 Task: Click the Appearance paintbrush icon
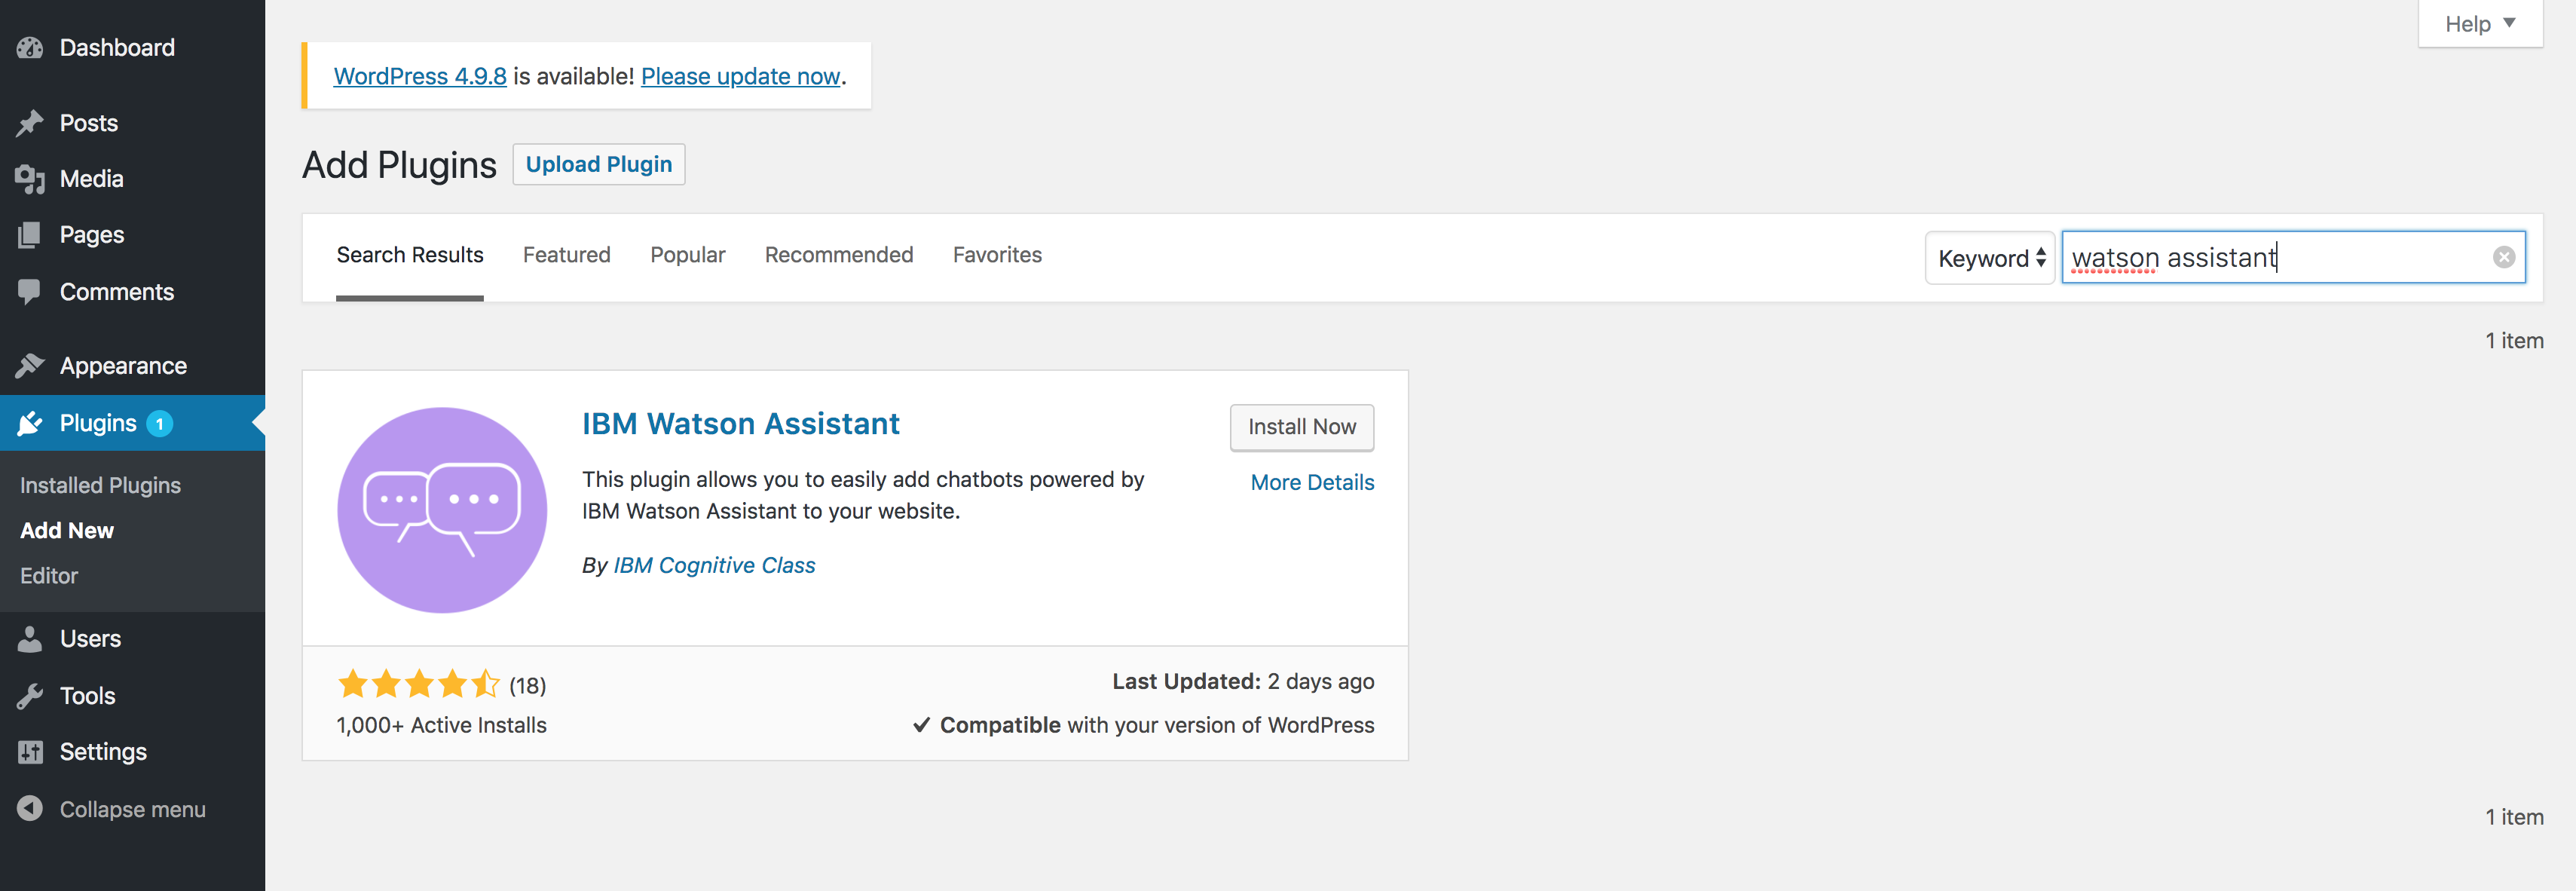point(30,366)
